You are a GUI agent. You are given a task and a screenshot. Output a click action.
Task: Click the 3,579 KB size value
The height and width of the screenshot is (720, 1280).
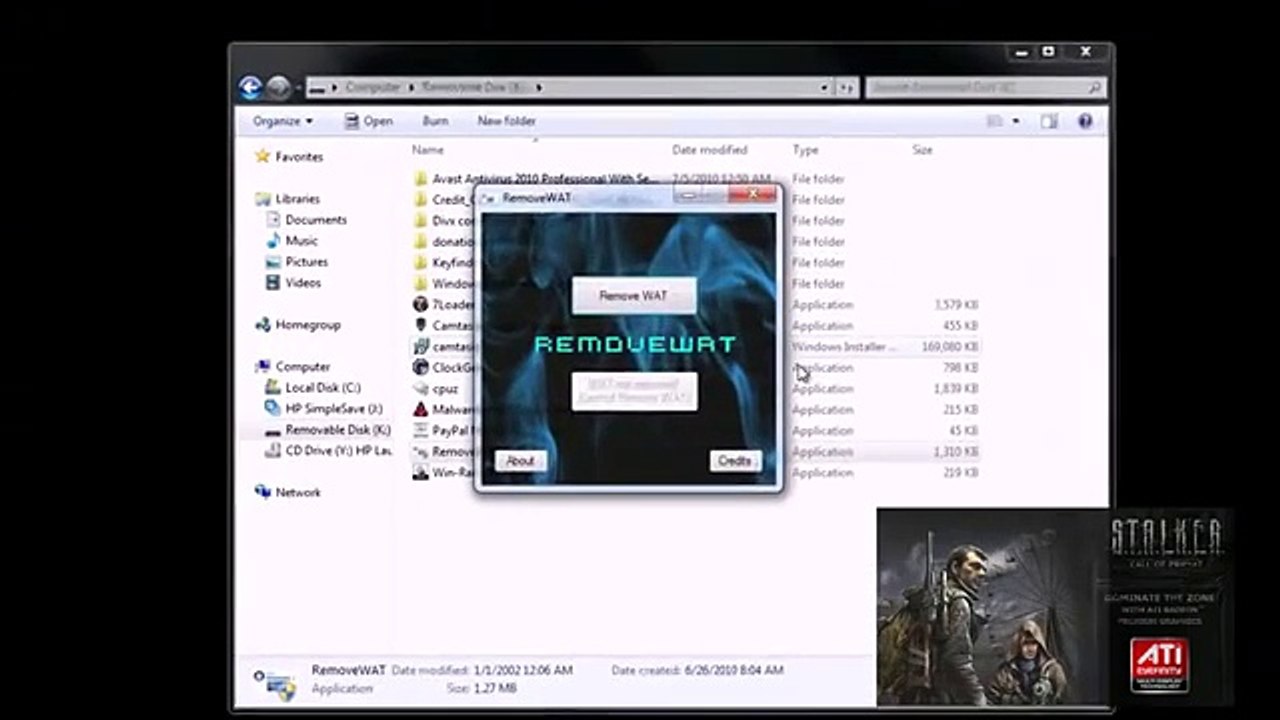click(957, 305)
